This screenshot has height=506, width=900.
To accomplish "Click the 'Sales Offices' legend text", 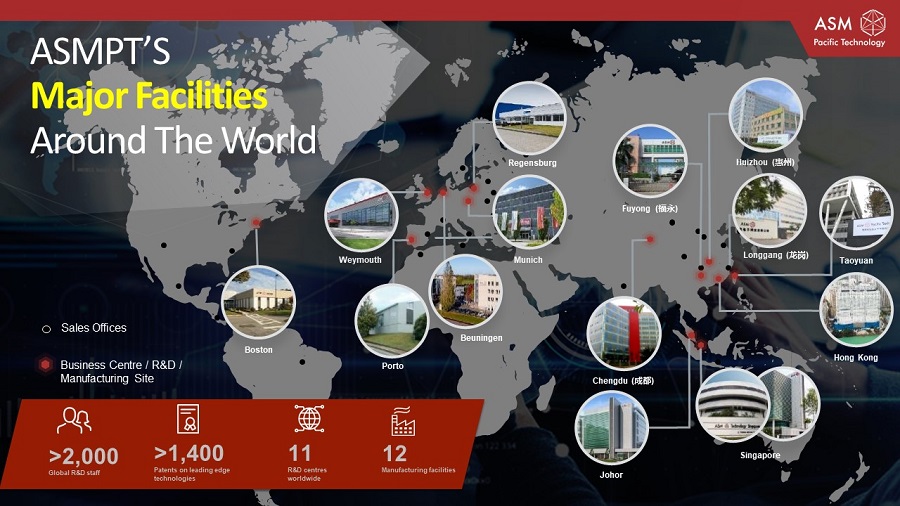I will (x=94, y=328).
